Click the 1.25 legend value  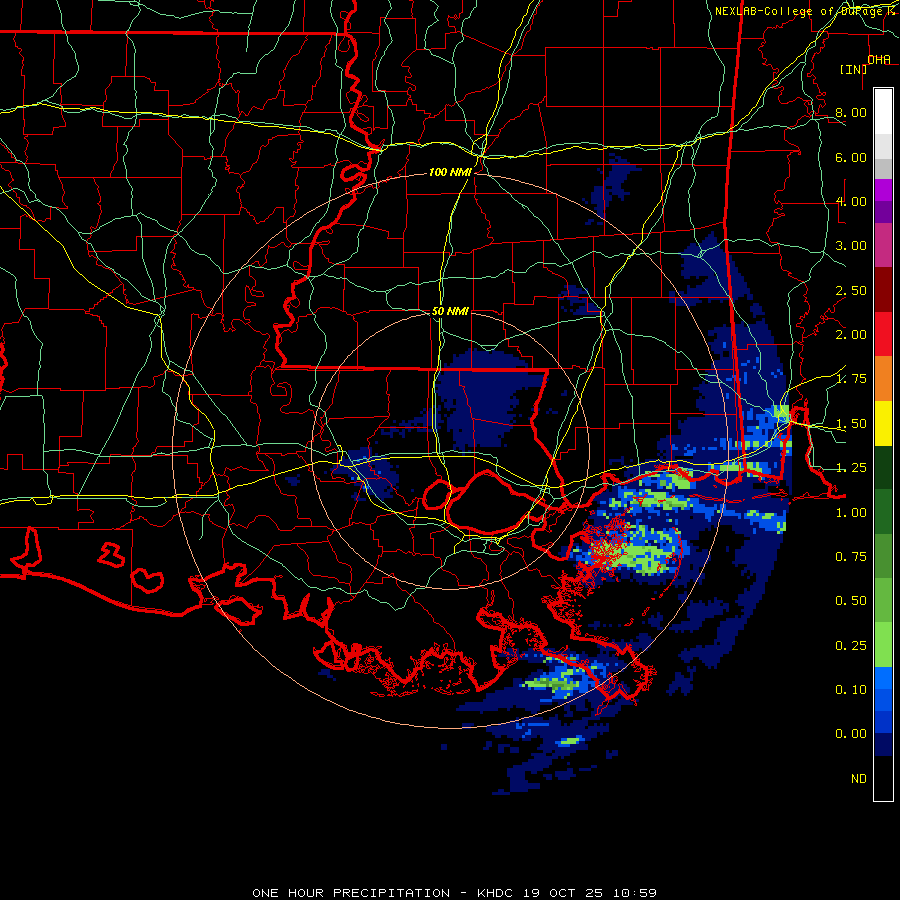pyautogui.click(x=851, y=468)
